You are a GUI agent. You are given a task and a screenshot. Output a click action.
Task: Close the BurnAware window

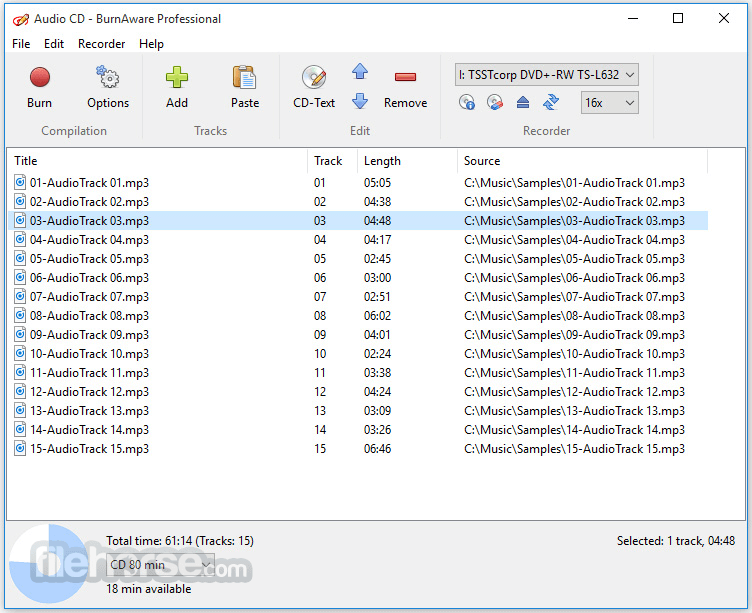[x=724, y=19]
